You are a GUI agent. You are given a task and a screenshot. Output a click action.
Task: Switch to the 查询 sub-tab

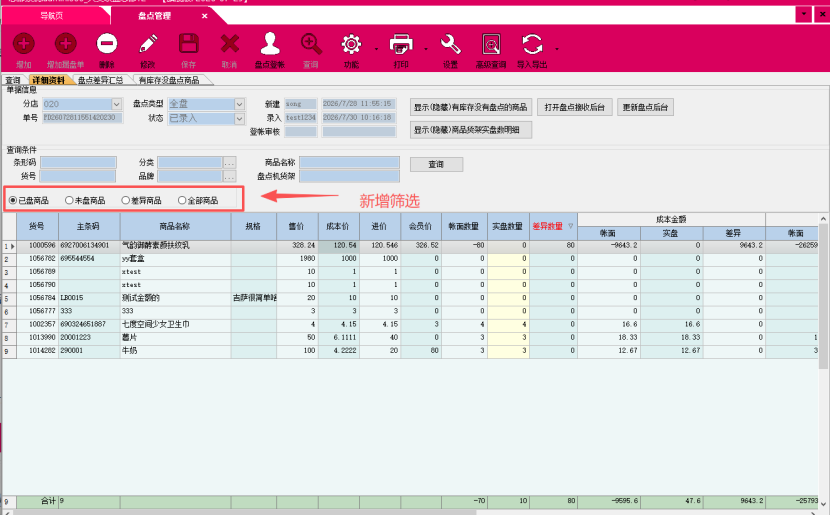click(13, 80)
